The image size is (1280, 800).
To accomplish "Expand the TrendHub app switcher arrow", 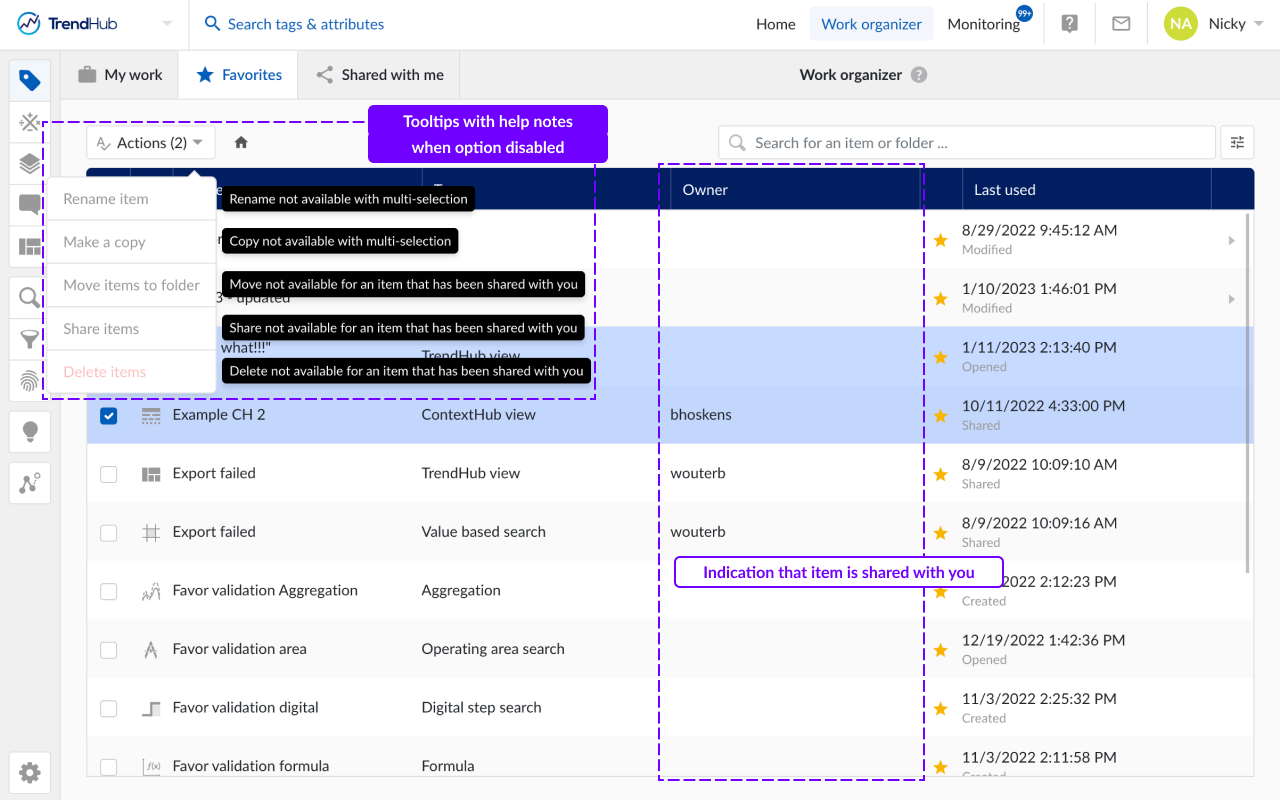I will [x=166, y=24].
